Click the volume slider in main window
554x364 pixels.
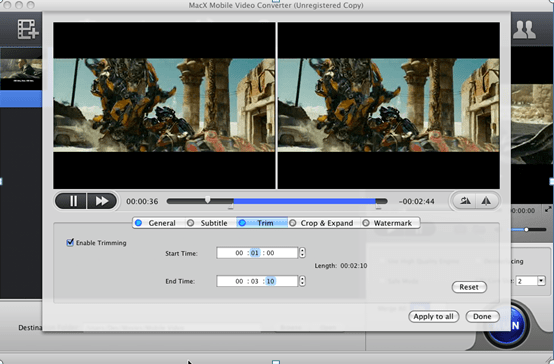click(x=529, y=230)
